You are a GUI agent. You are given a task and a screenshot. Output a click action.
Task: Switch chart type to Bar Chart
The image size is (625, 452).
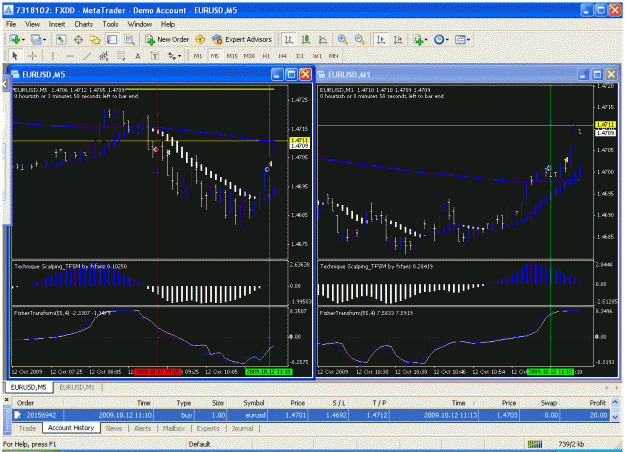(289, 39)
